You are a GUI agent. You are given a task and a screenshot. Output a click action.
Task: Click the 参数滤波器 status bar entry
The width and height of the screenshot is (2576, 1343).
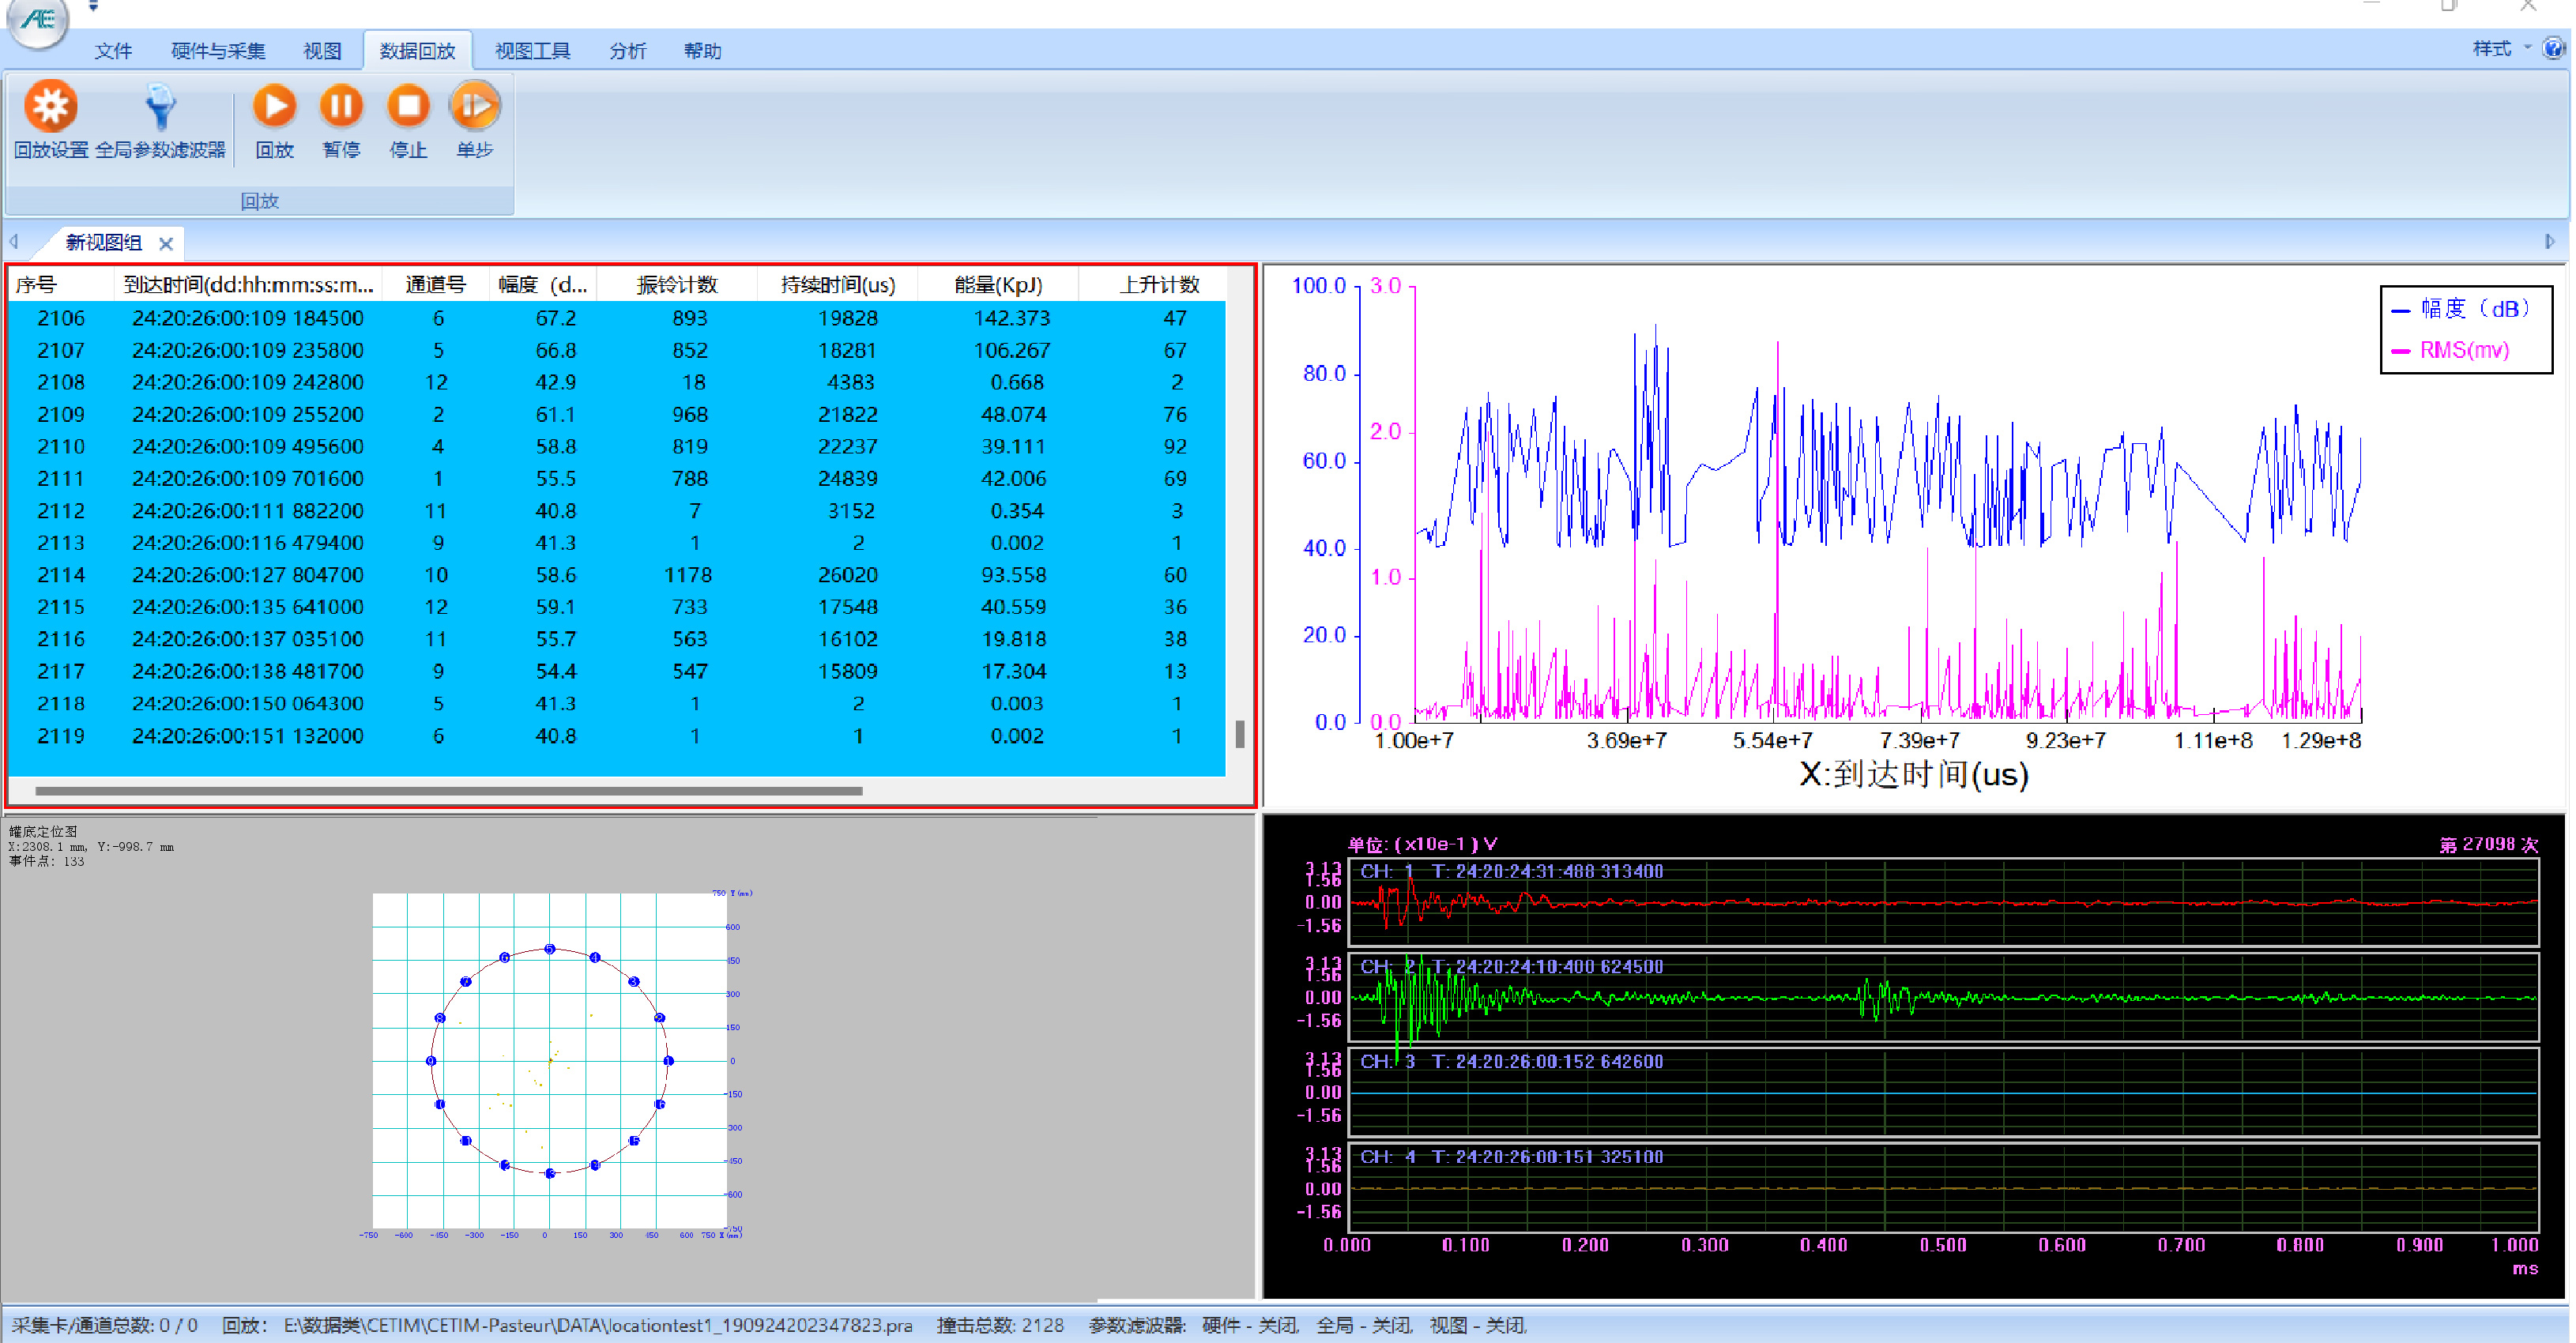(1308, 1325)
